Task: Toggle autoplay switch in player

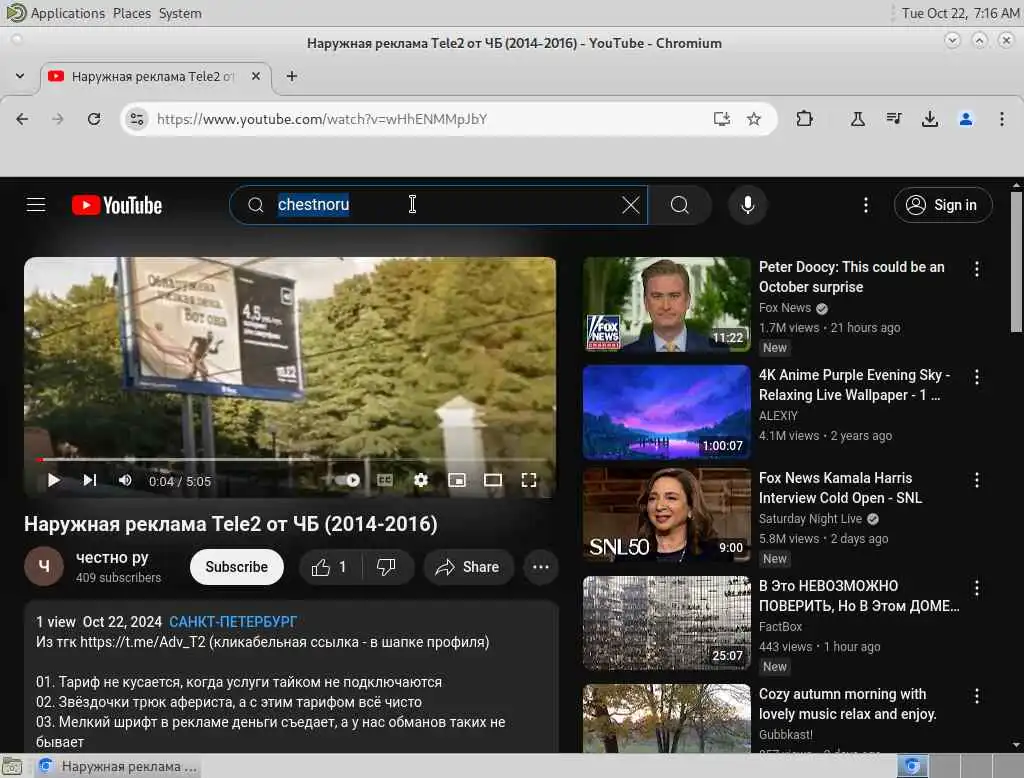Action: [x=347, y=481]
